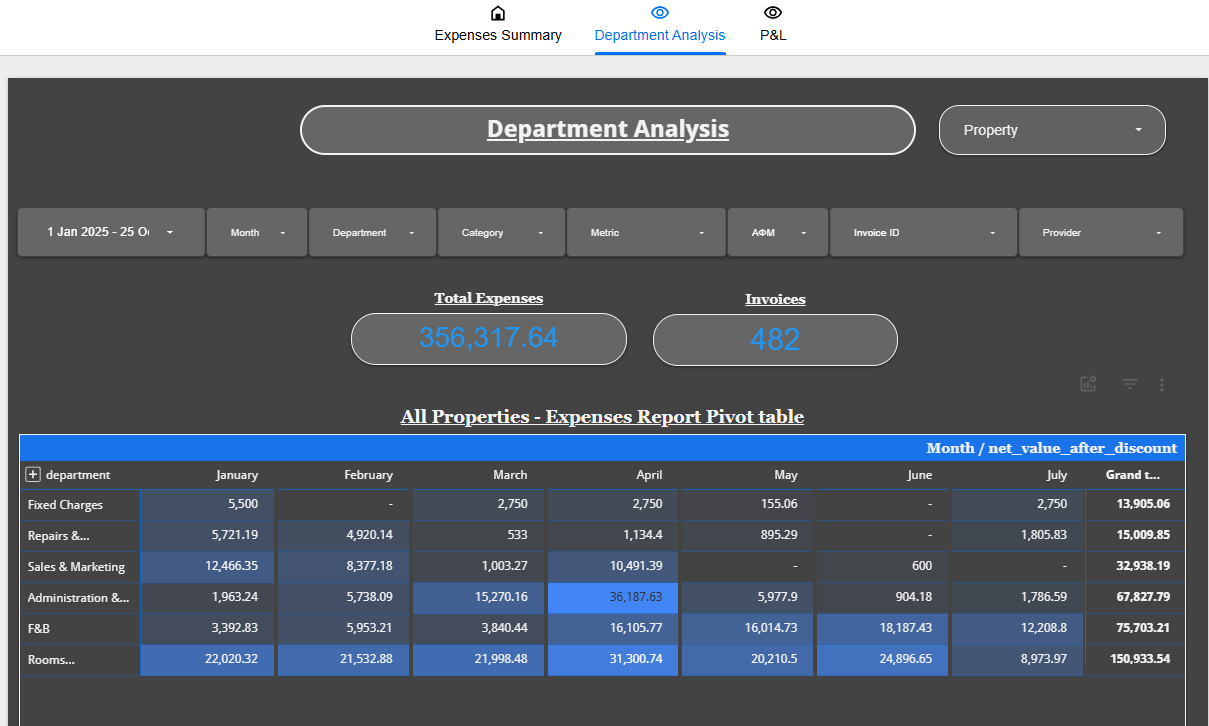Select the highlighted April Administration cell 36,187.63

coord(613,597)
